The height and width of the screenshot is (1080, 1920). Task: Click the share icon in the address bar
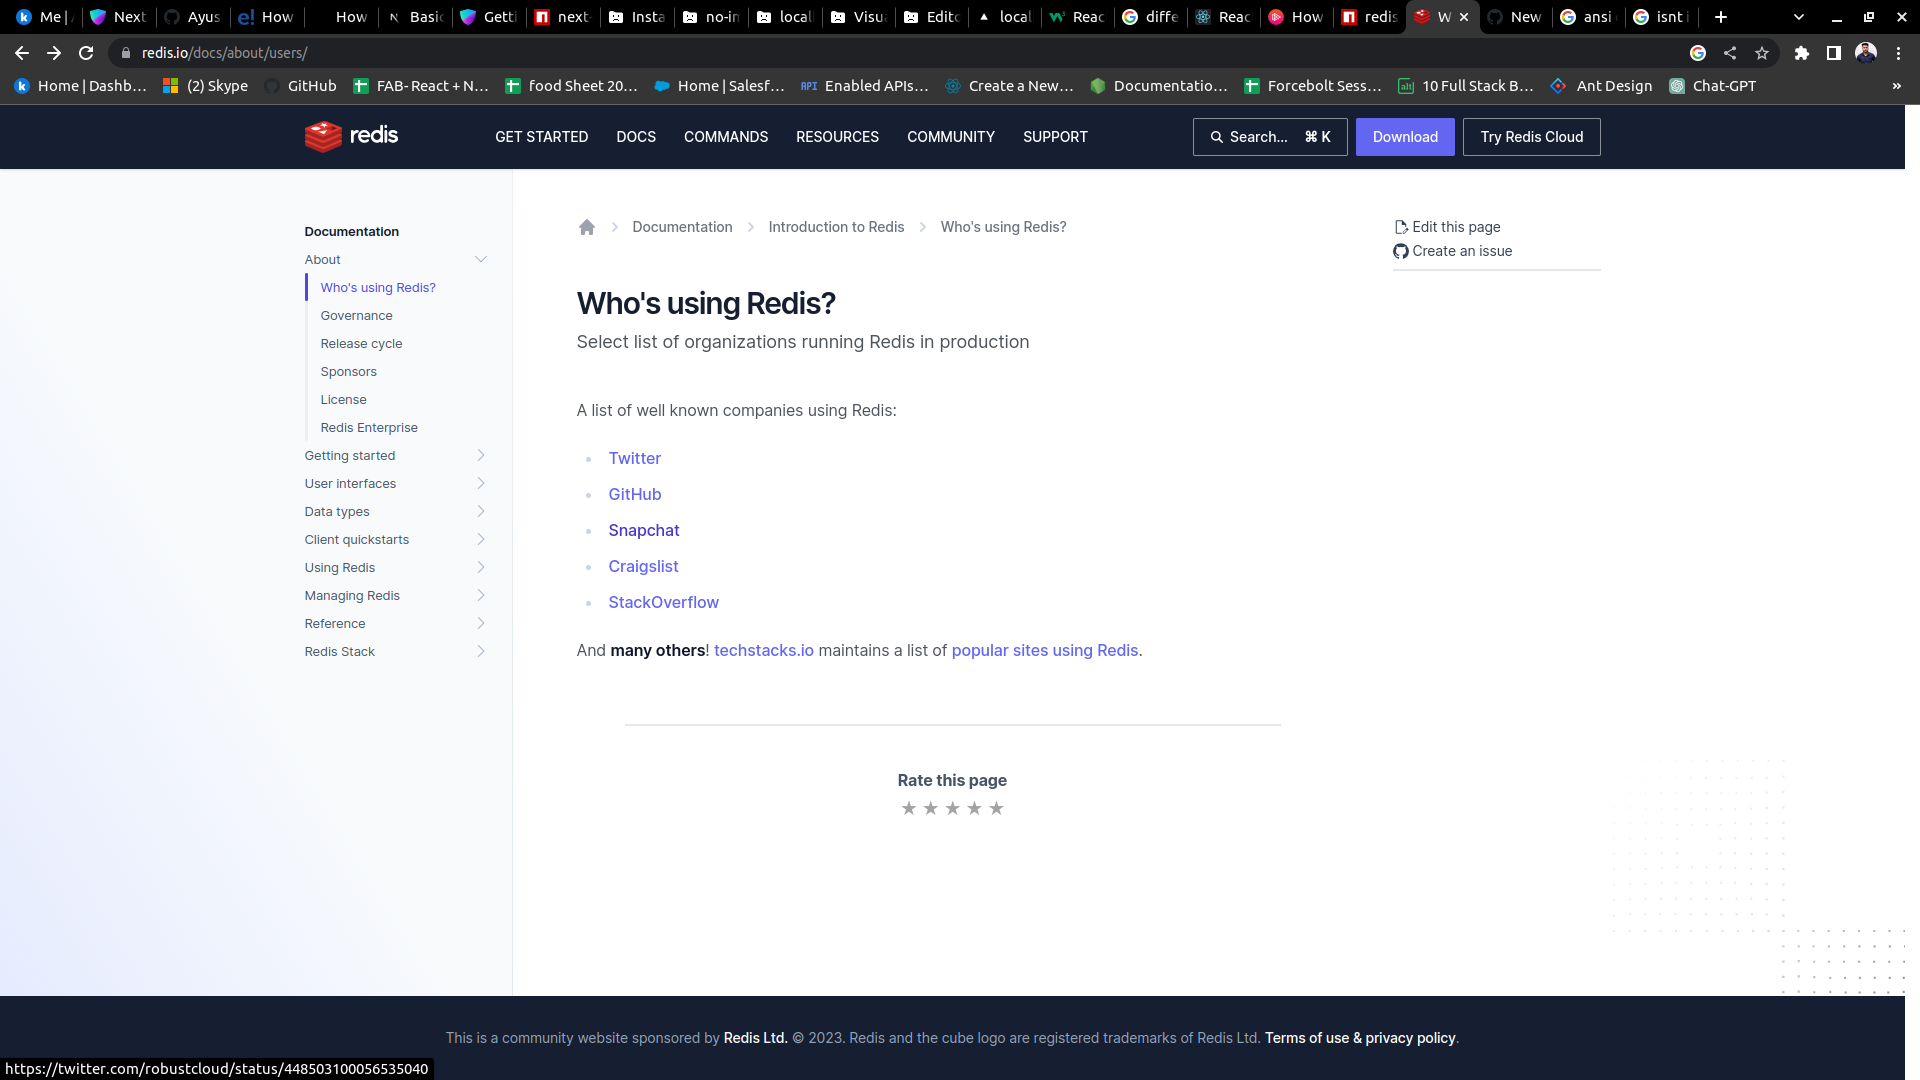click(1730, 53)
